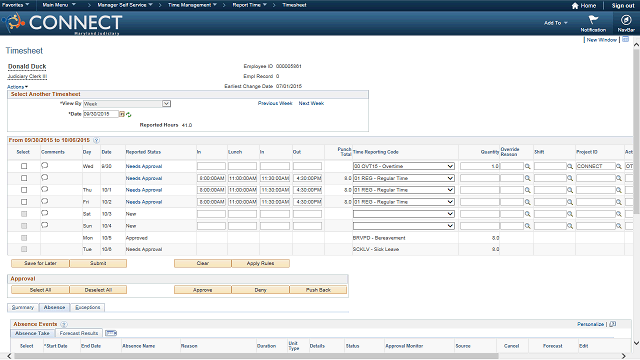Screen dimensions: 640x360
Task: Click Override Reason lookup icon in Sun row
Action: coord(527,226)
